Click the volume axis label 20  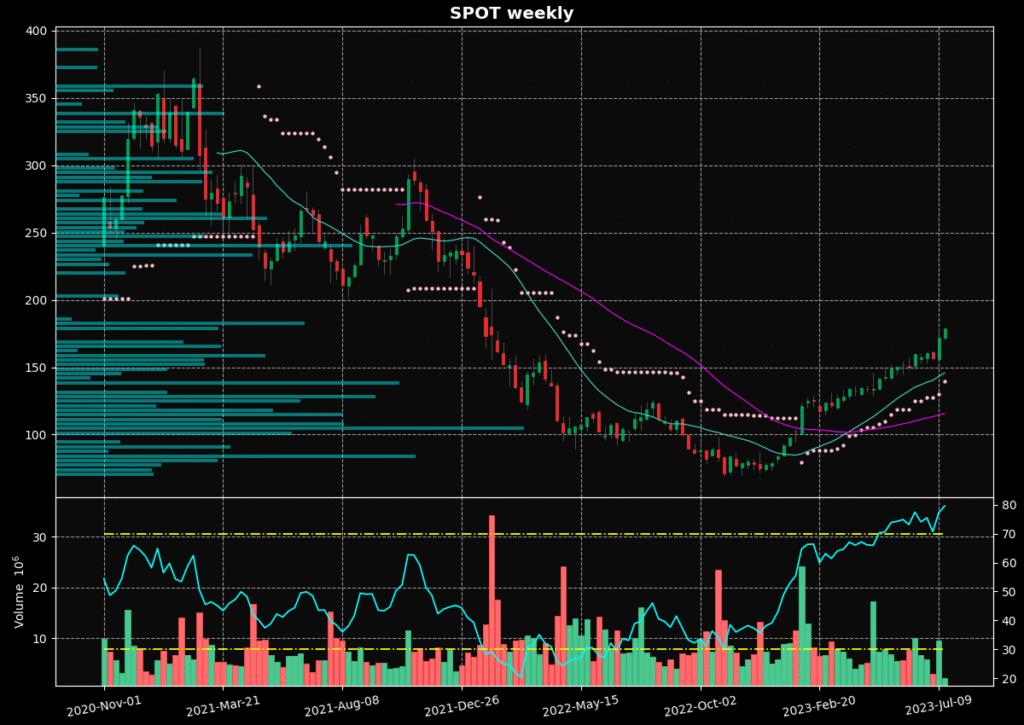tap(40, 588)
